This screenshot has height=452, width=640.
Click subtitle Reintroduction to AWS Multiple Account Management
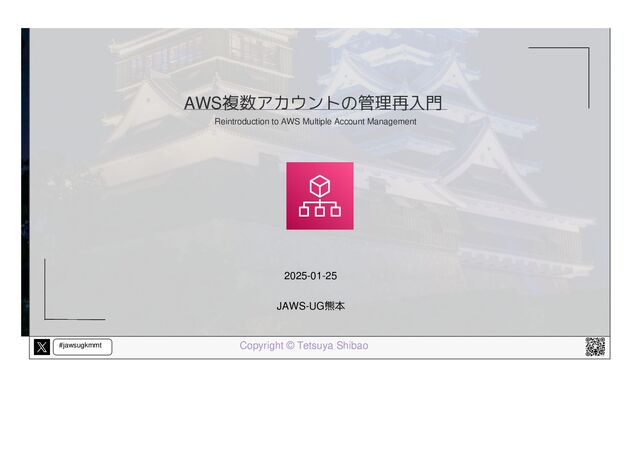[316, 122]
